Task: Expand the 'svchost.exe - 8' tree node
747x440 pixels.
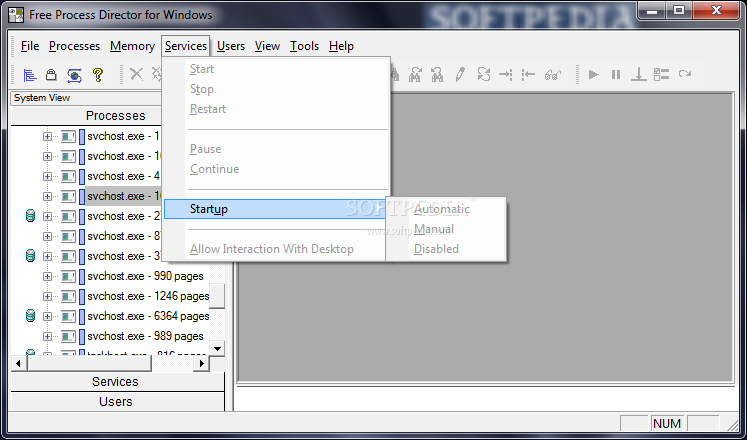Action: coord(47,236)
